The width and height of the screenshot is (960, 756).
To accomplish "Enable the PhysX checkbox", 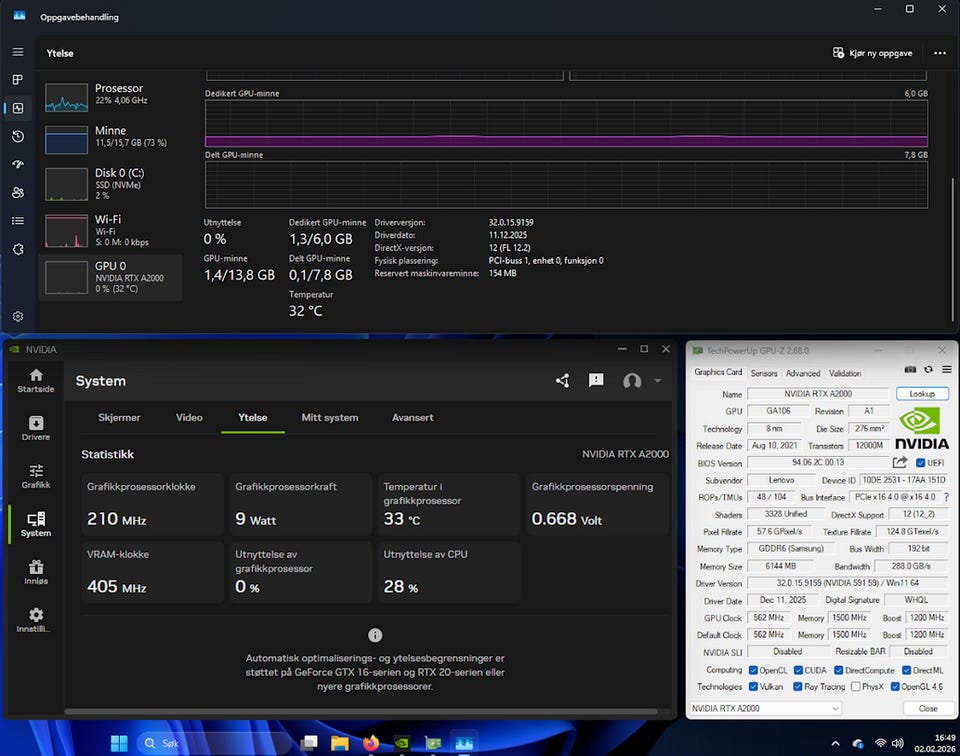I will click(x=854, y=687).
